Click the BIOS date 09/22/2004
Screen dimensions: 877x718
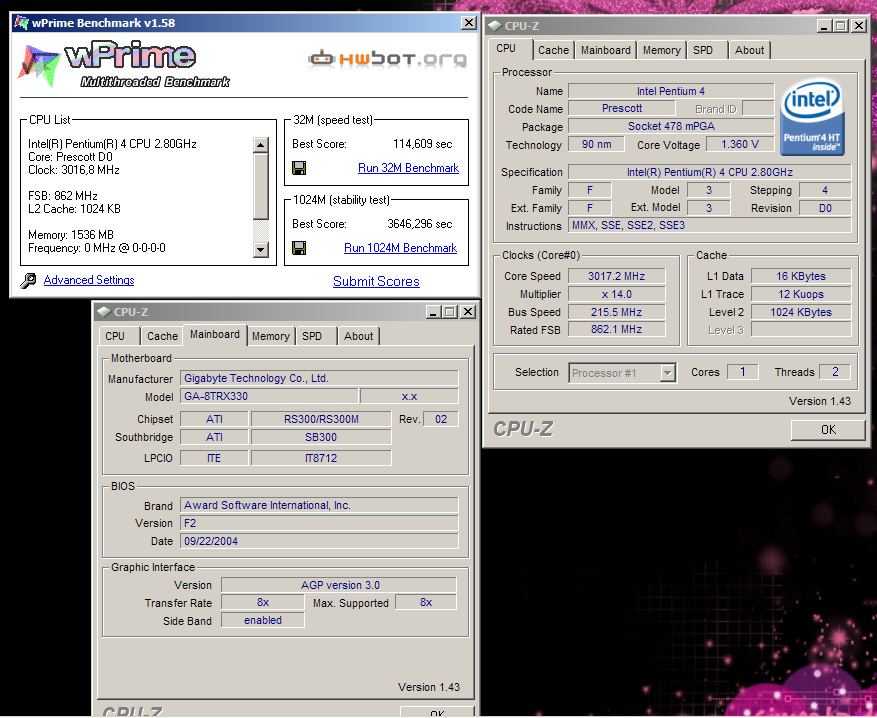coord(319,541)
